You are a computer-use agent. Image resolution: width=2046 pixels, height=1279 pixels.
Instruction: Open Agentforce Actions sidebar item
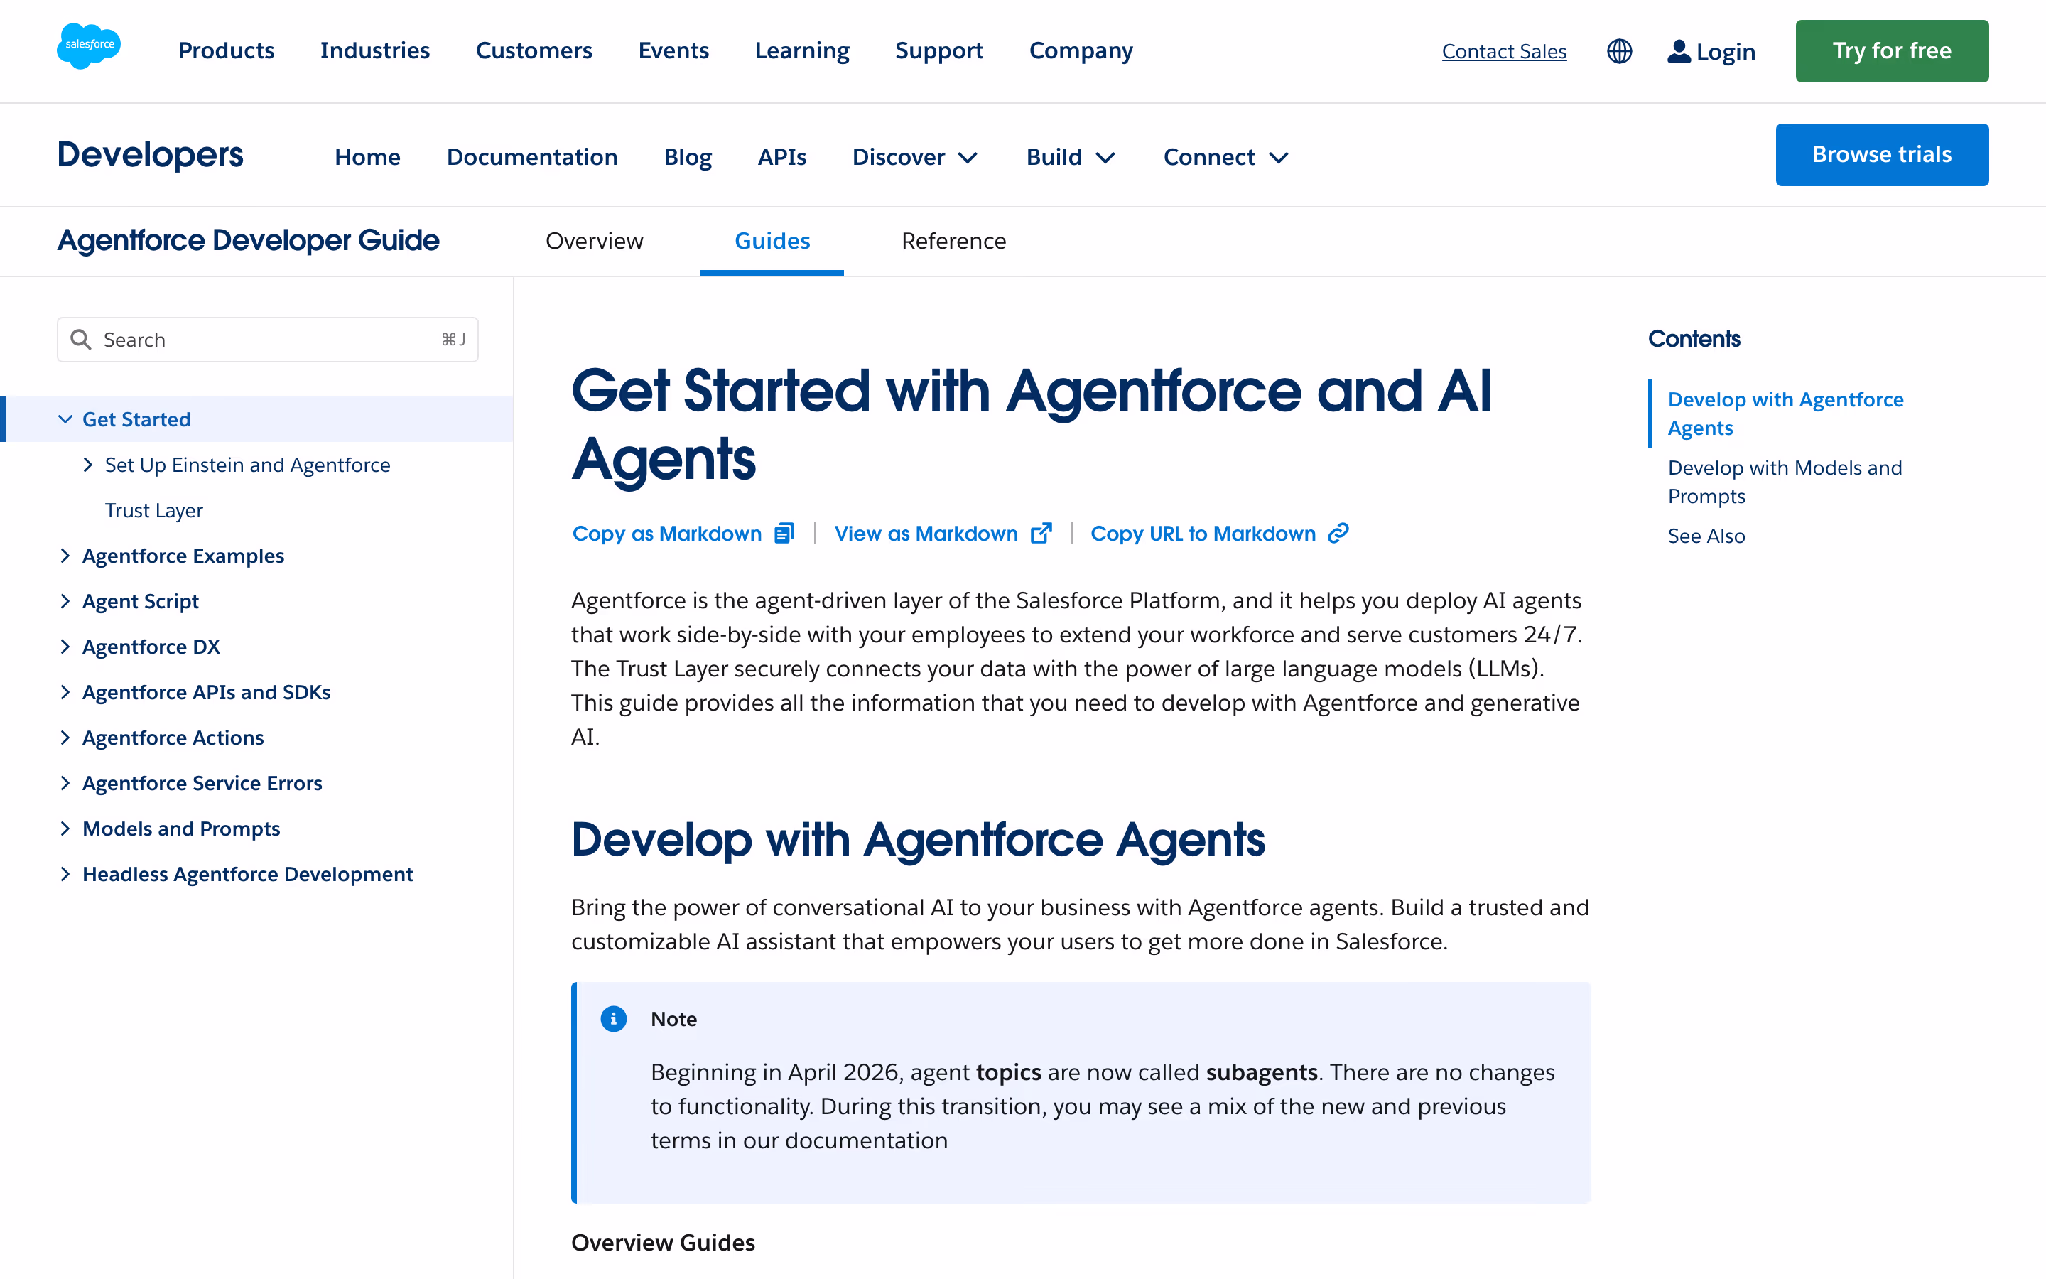173,737
